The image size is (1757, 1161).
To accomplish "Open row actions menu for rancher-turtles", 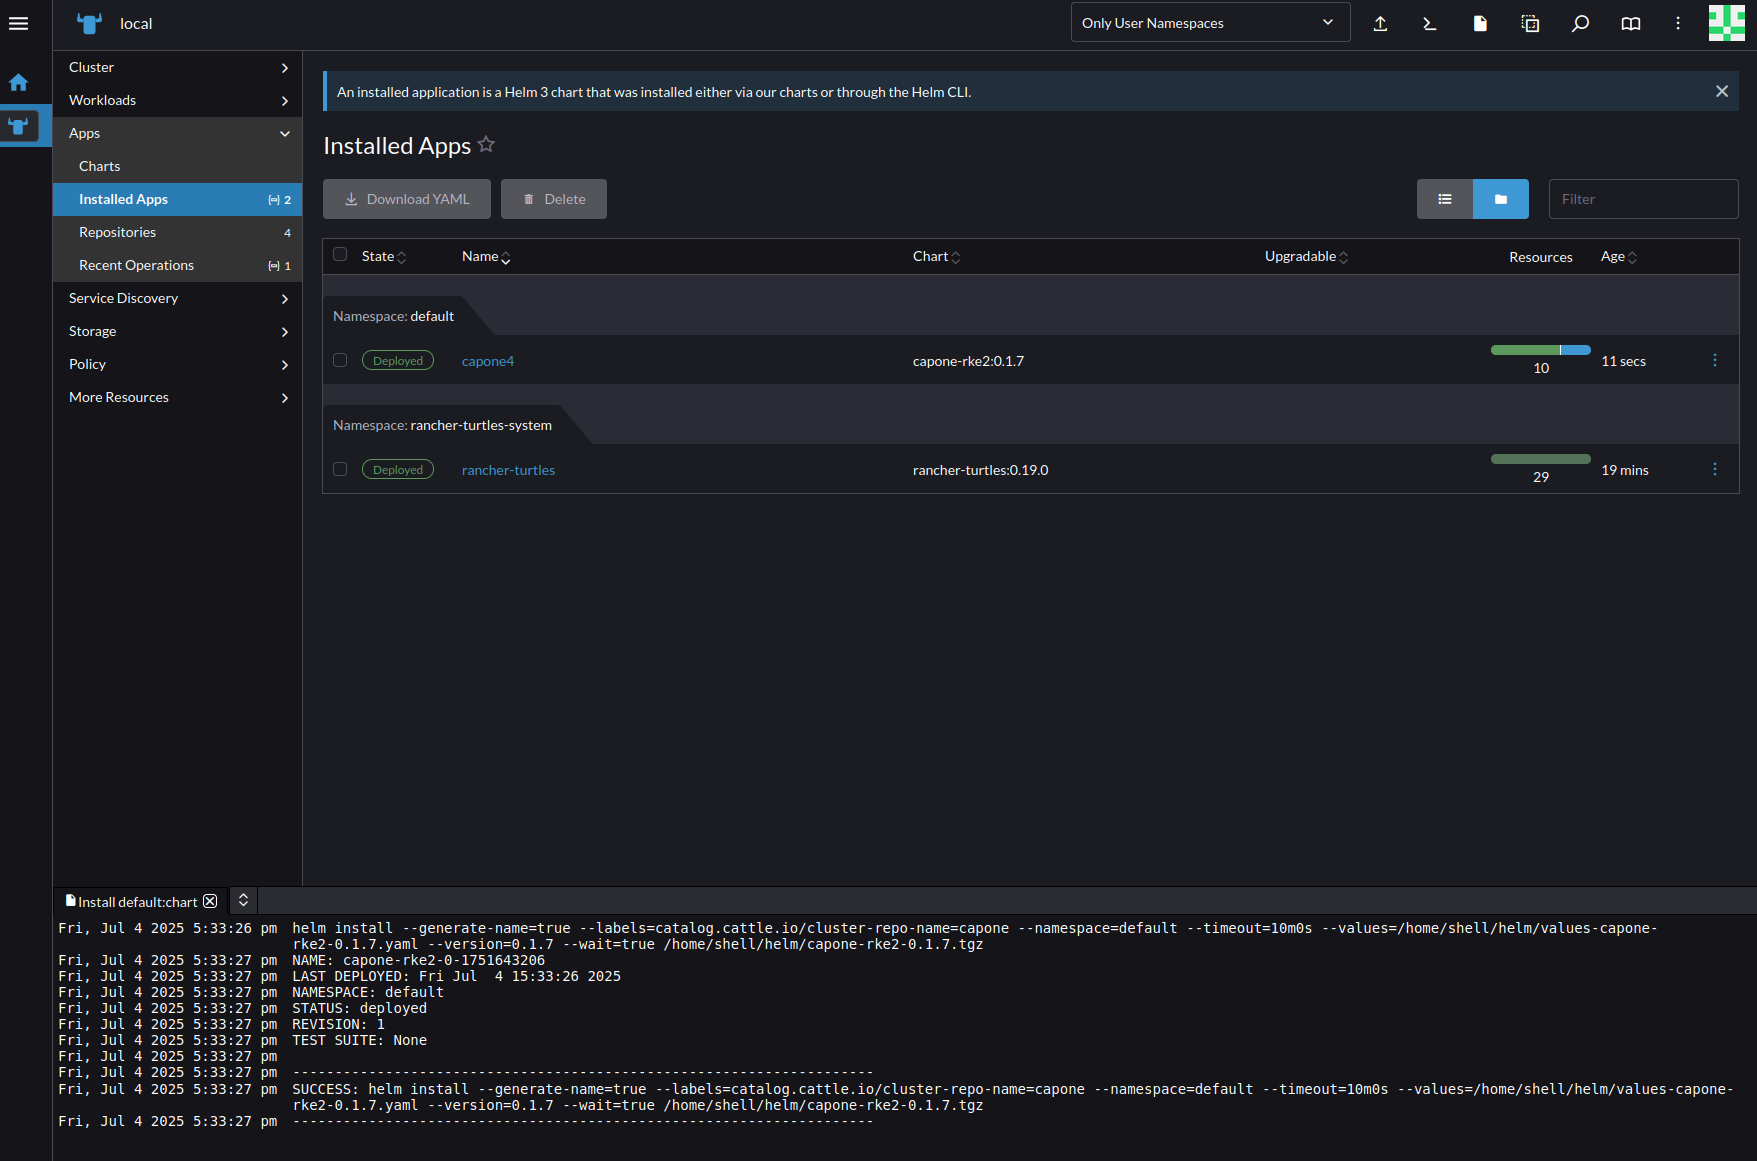I will point(1715,469).
